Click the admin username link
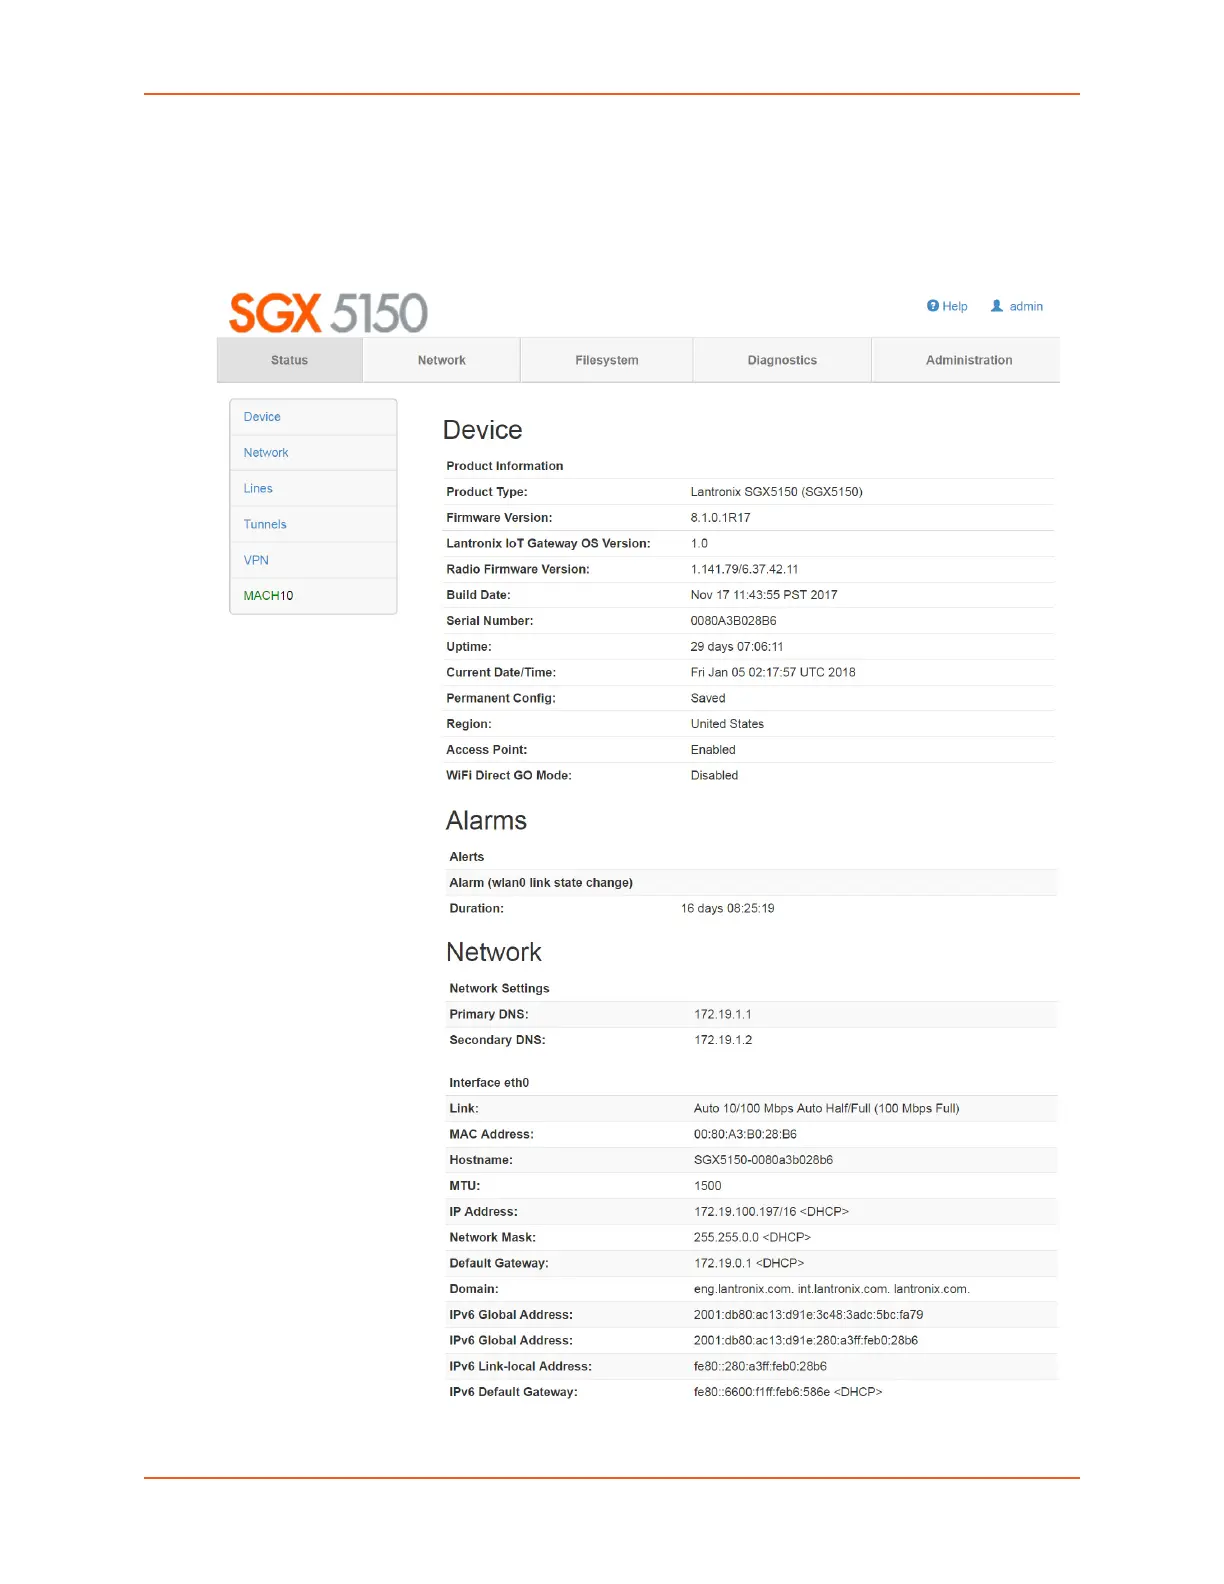Viewport: 1224px width, 1584px height. point(1026,307)
